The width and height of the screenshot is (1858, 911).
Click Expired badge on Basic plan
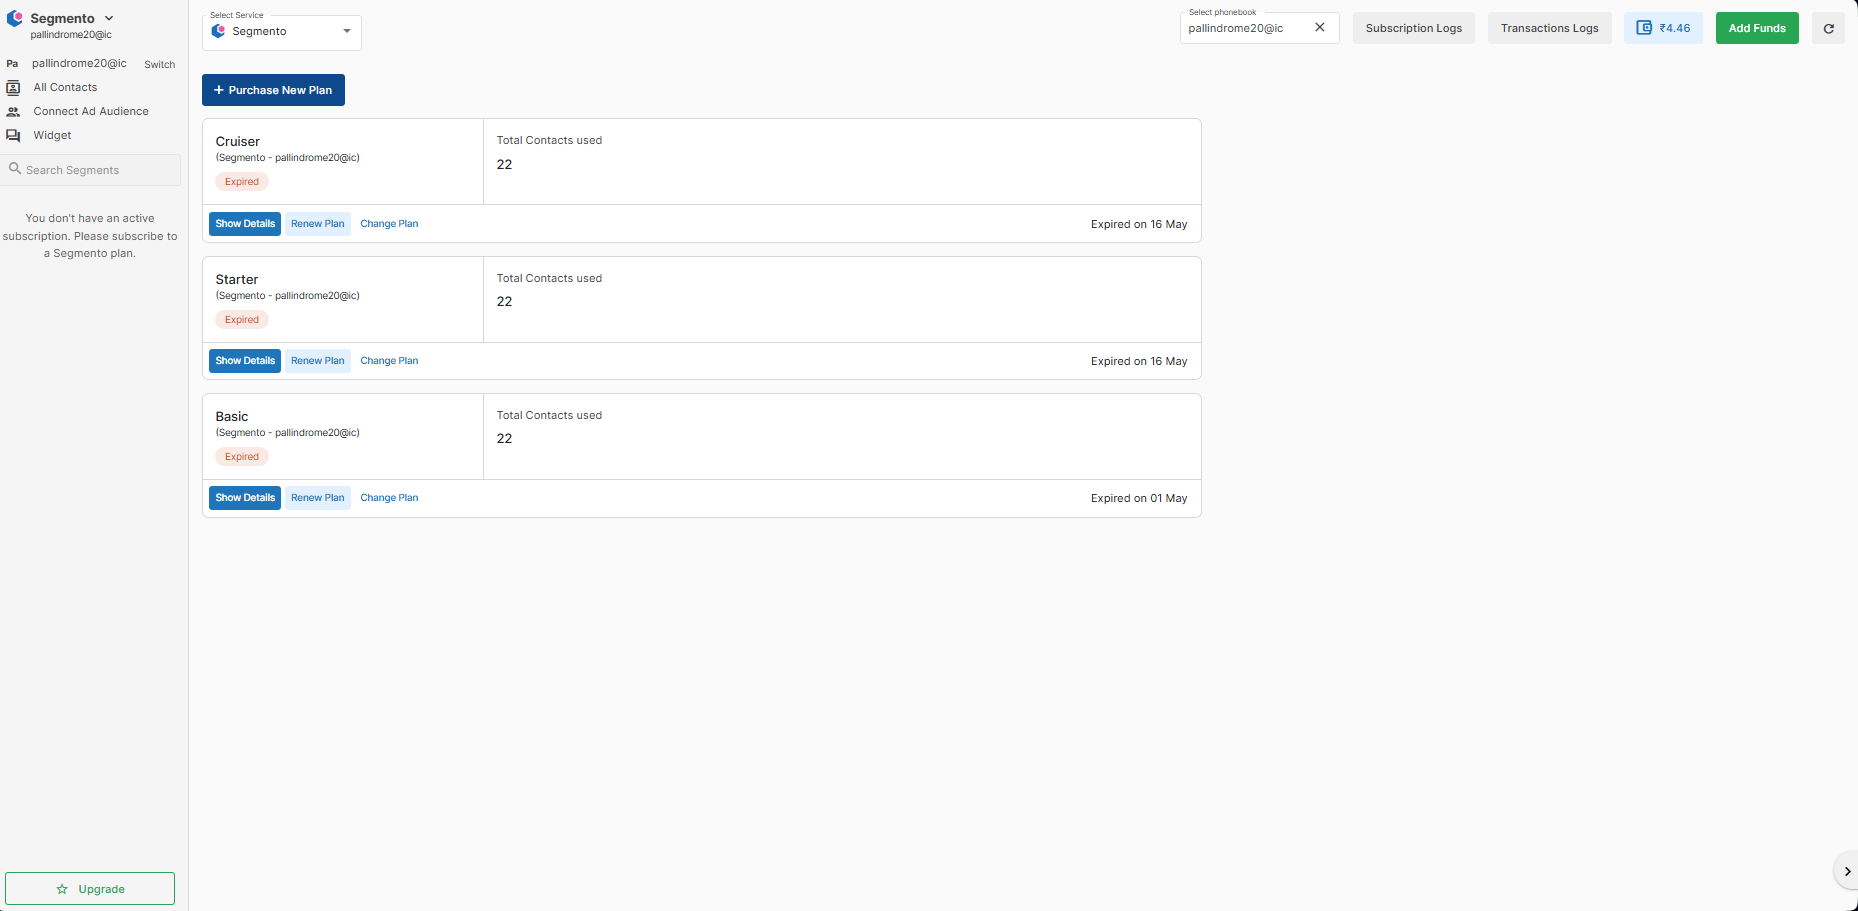(242, 457)
